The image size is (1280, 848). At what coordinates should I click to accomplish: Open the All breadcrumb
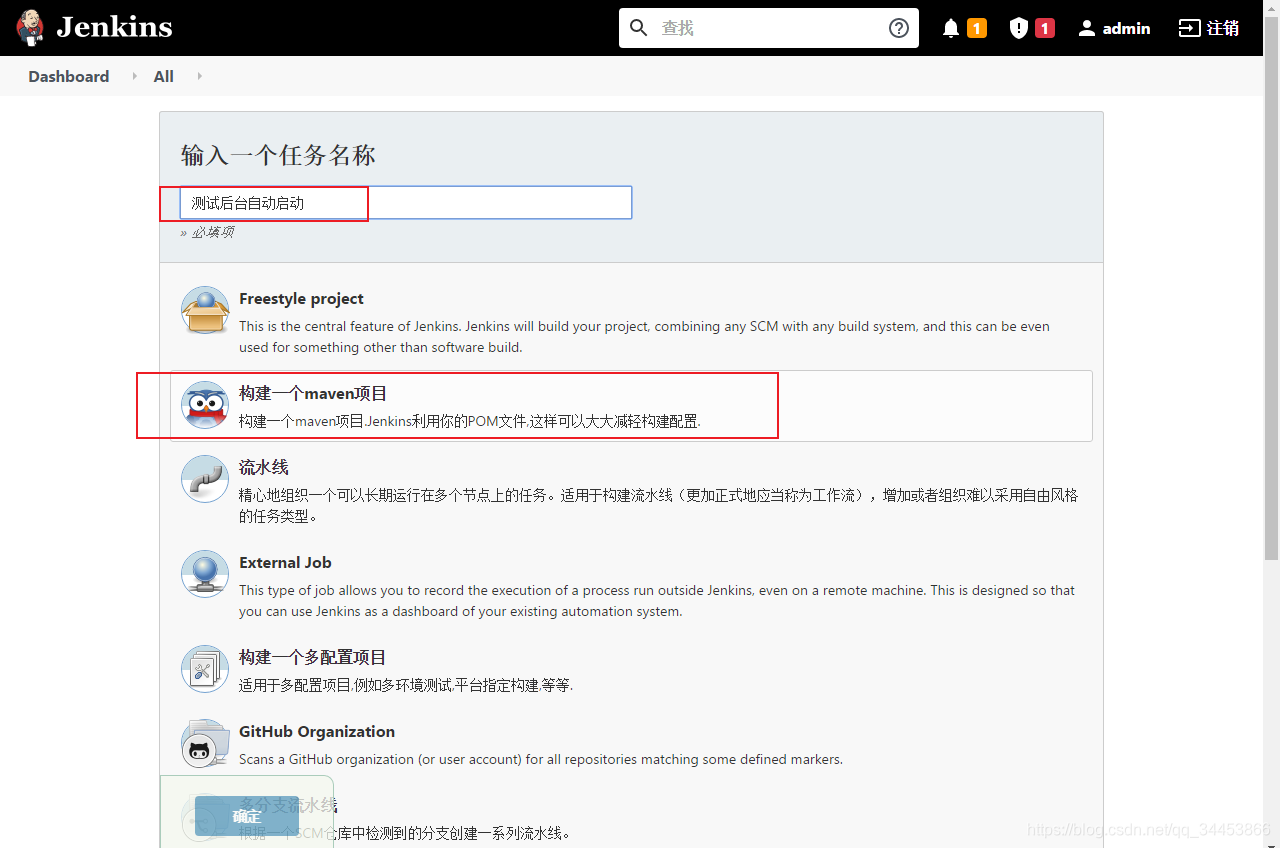tap(164, 76)
